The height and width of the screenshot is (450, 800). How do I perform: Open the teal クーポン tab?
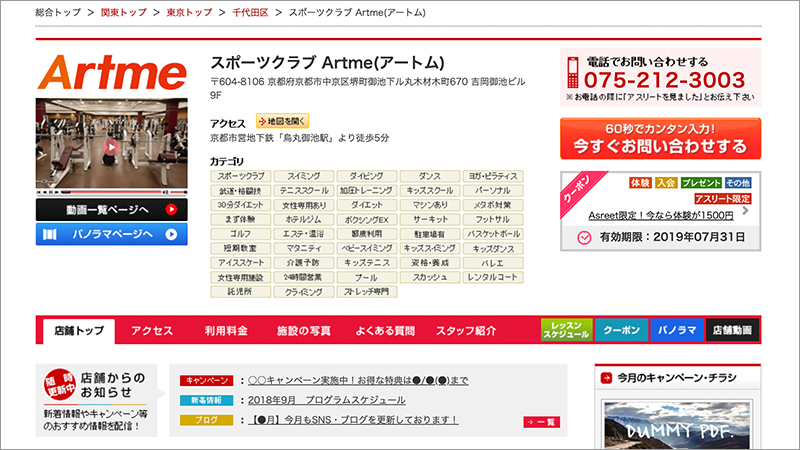(x=621, y=330)
